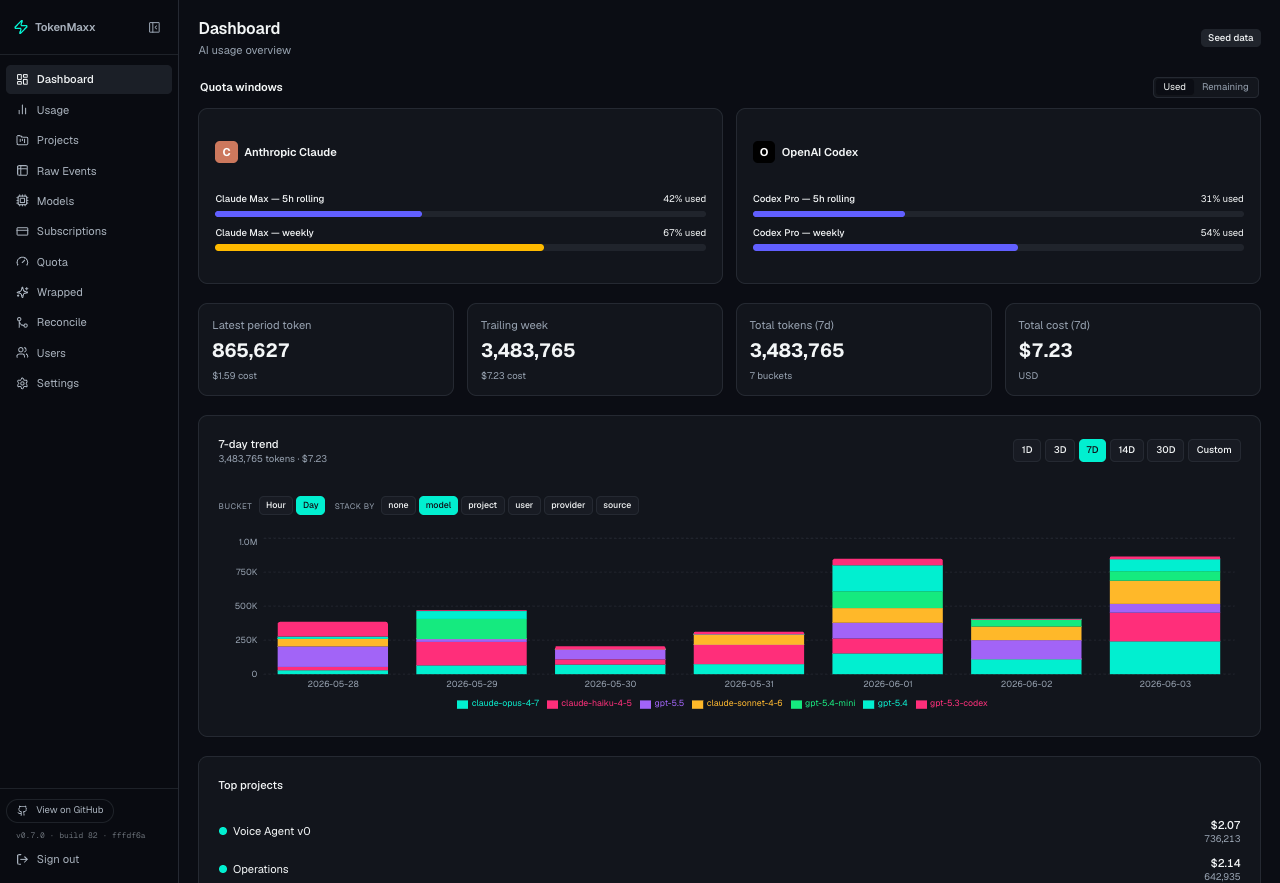The width and height of the screenshot is (1280, 883).
Task: Click the "42% used" label
Action: pyautogui.click(x=684, y=199)
